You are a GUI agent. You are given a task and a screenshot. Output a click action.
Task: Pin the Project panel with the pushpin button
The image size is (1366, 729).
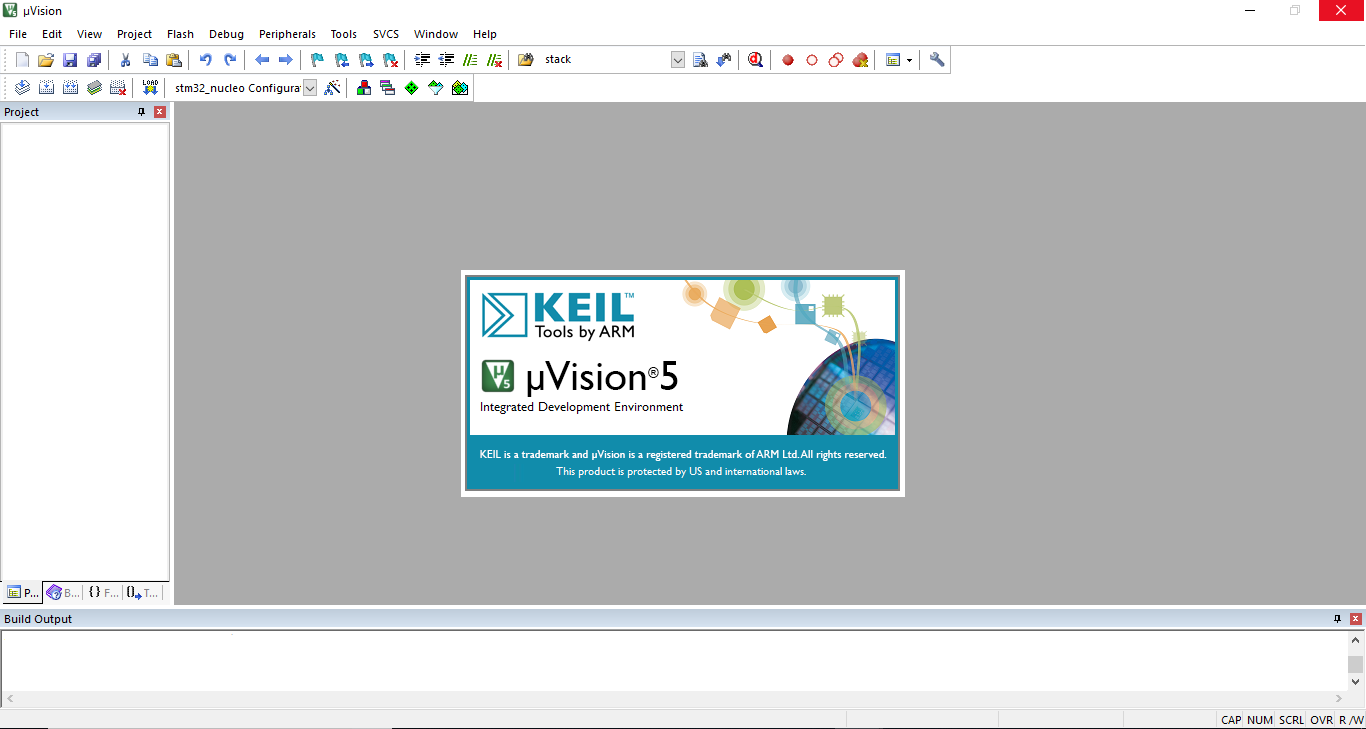point(141,111)
